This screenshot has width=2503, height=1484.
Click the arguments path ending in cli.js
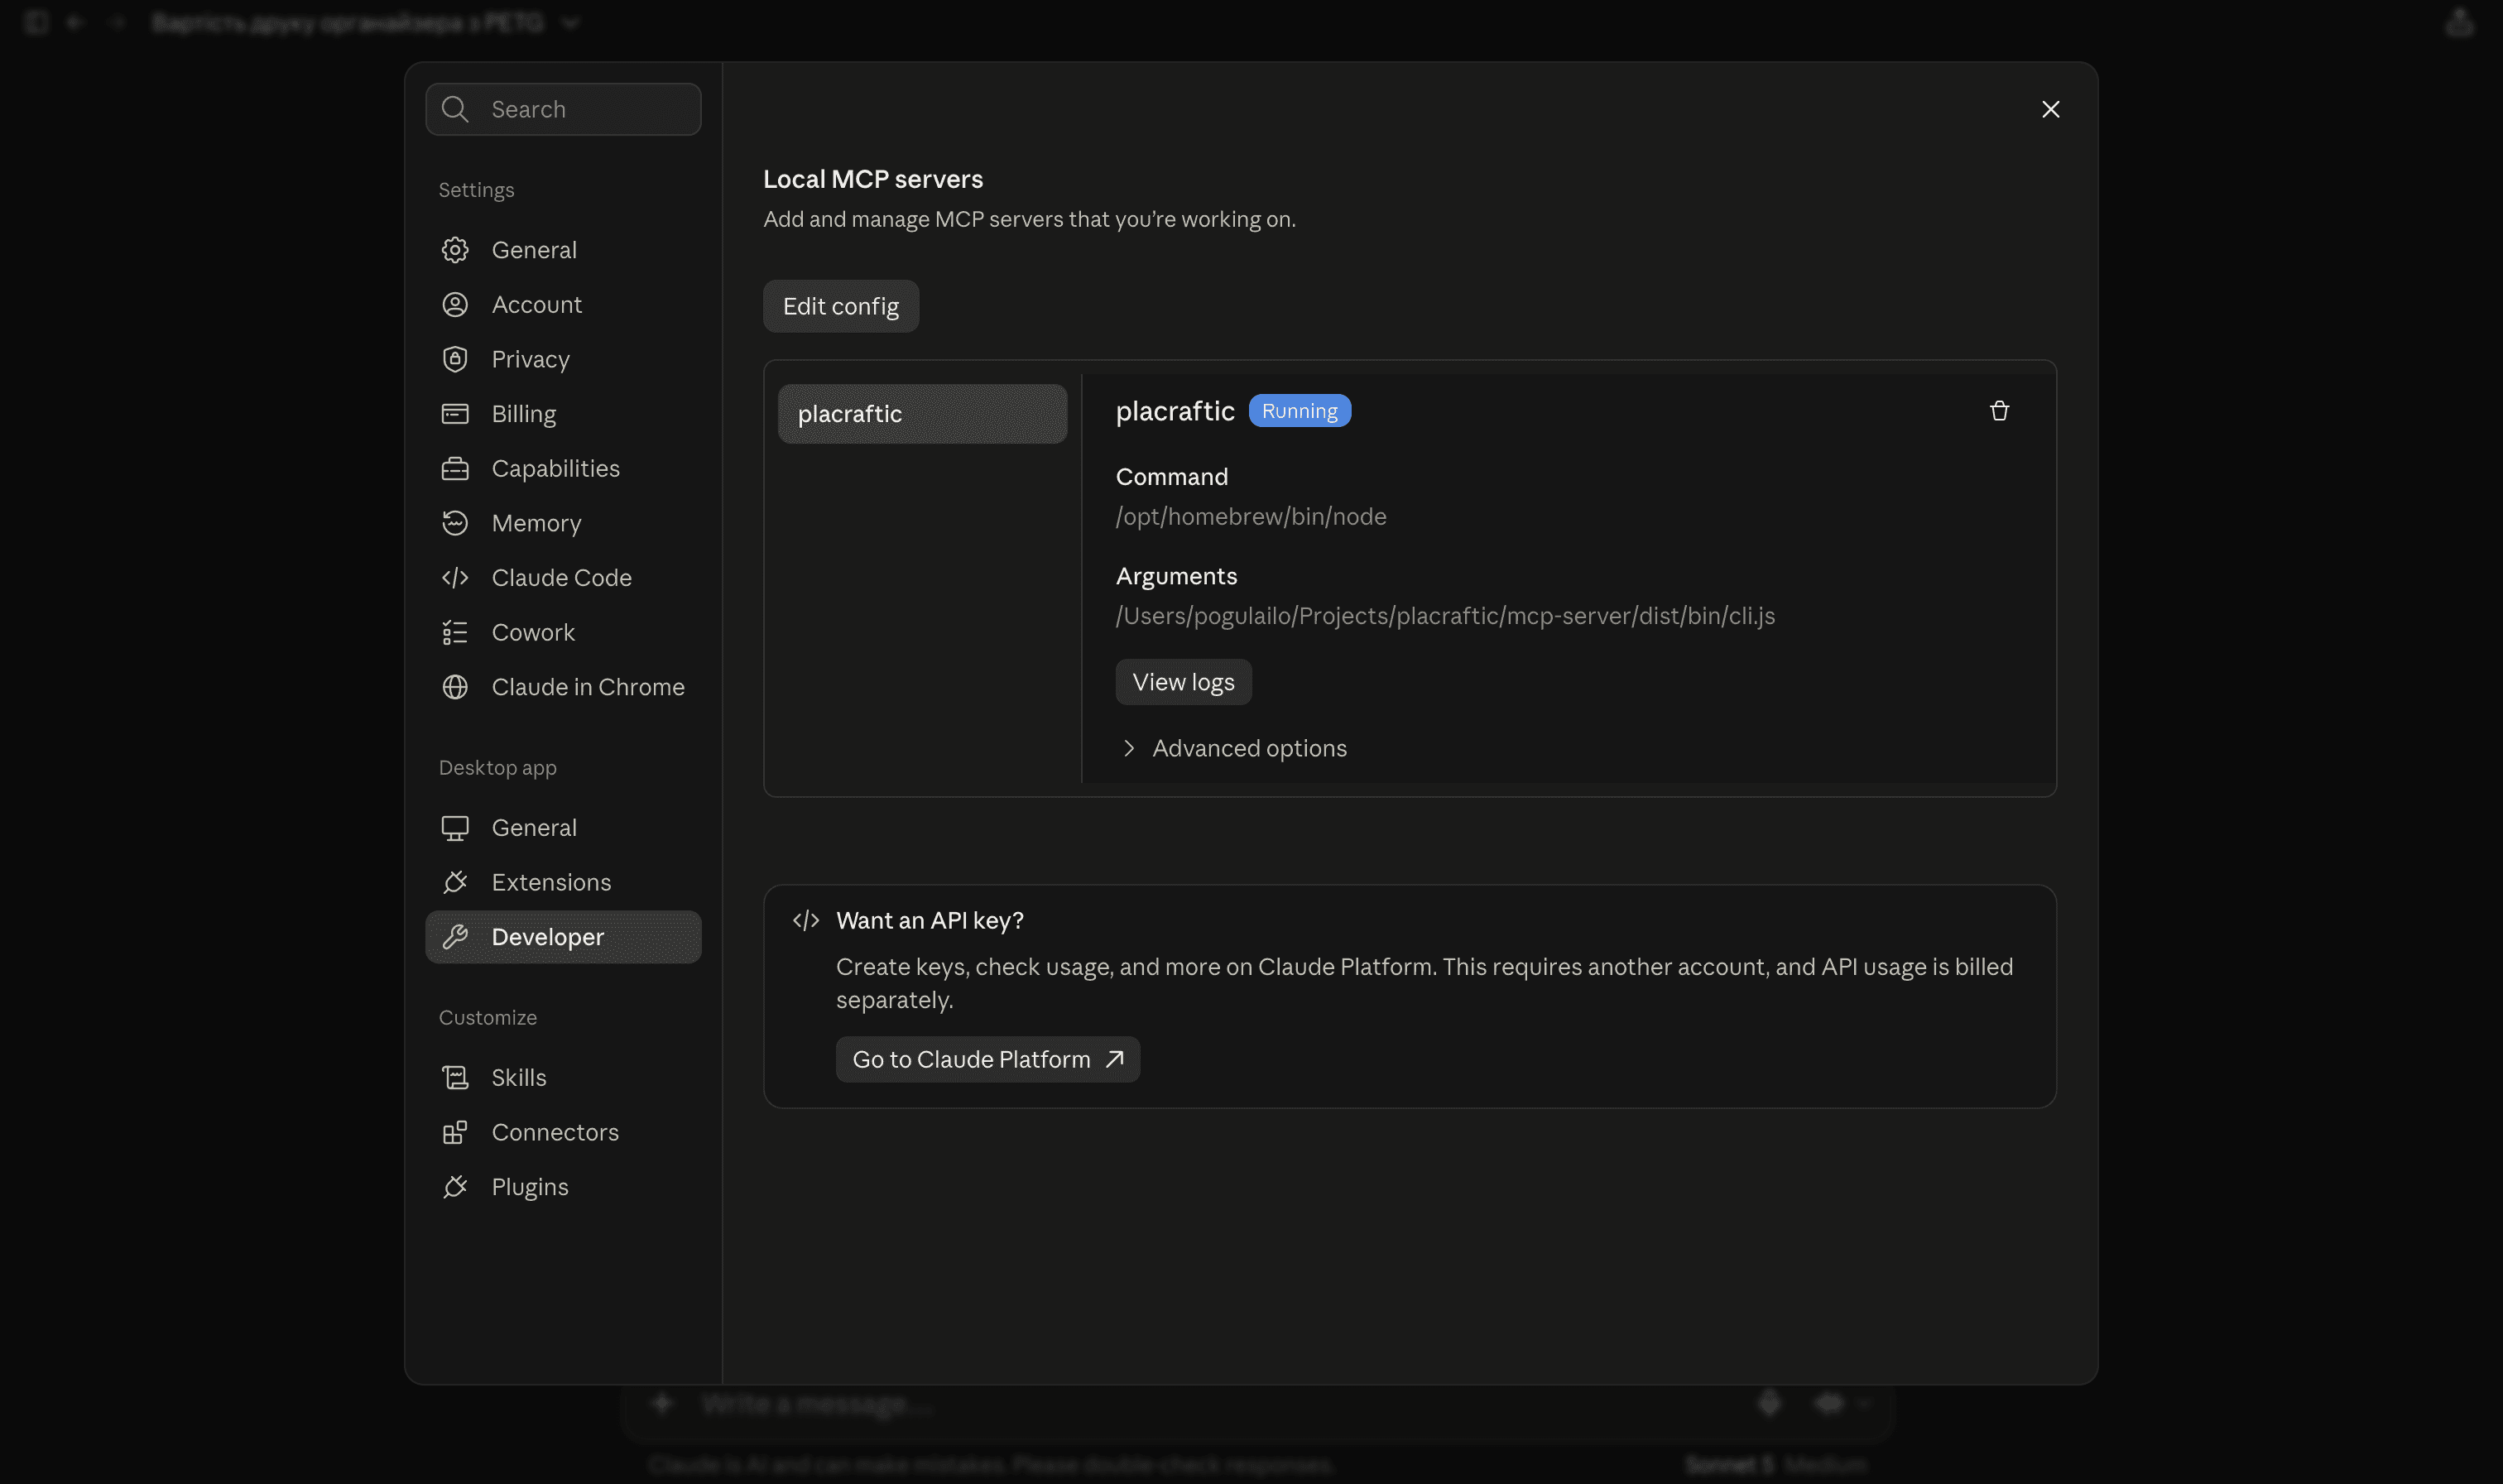point(1445,616)
